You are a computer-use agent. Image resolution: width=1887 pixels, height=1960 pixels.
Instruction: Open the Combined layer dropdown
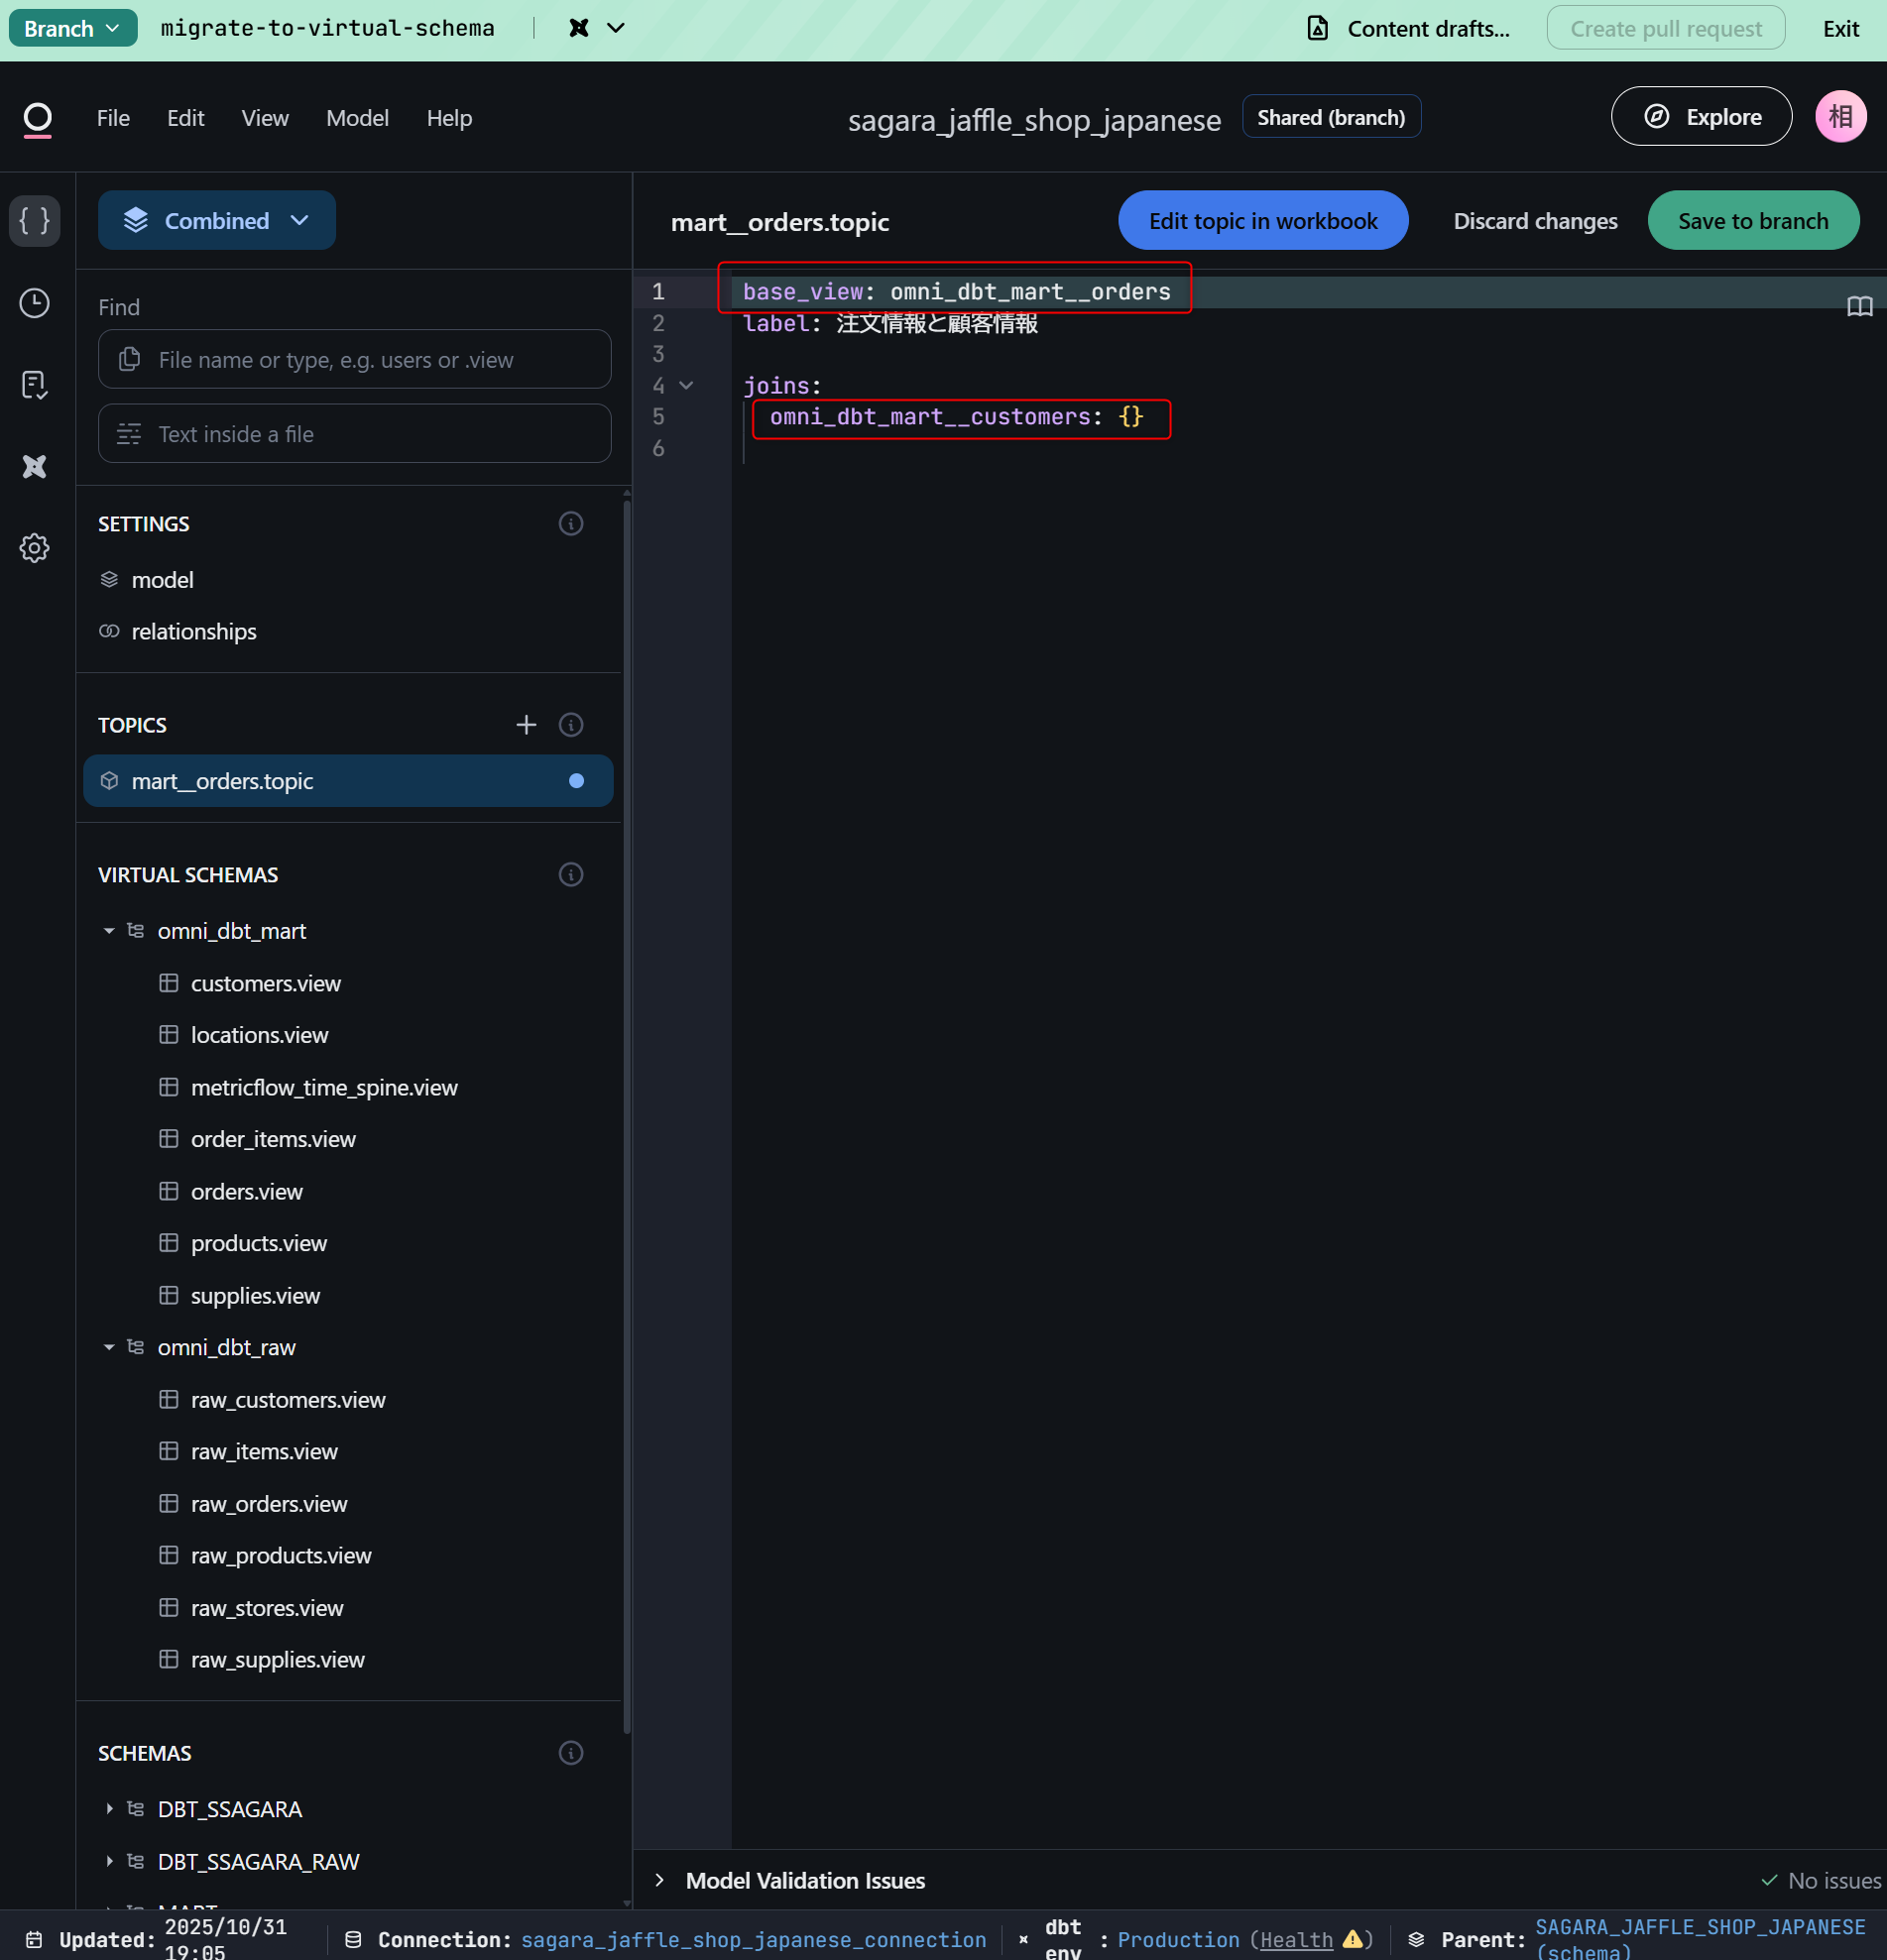[217, 220]
